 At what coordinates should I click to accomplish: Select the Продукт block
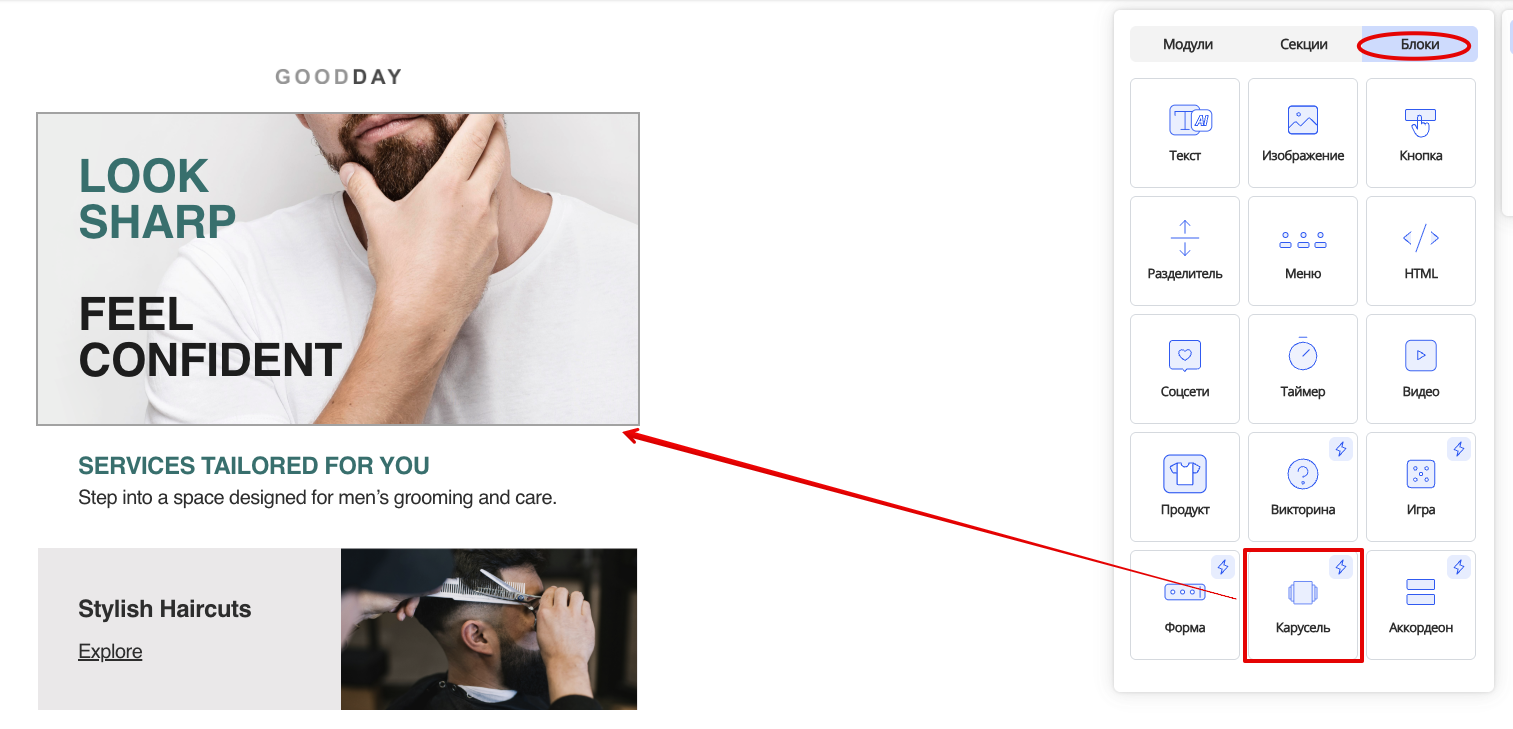point(1185,487)
